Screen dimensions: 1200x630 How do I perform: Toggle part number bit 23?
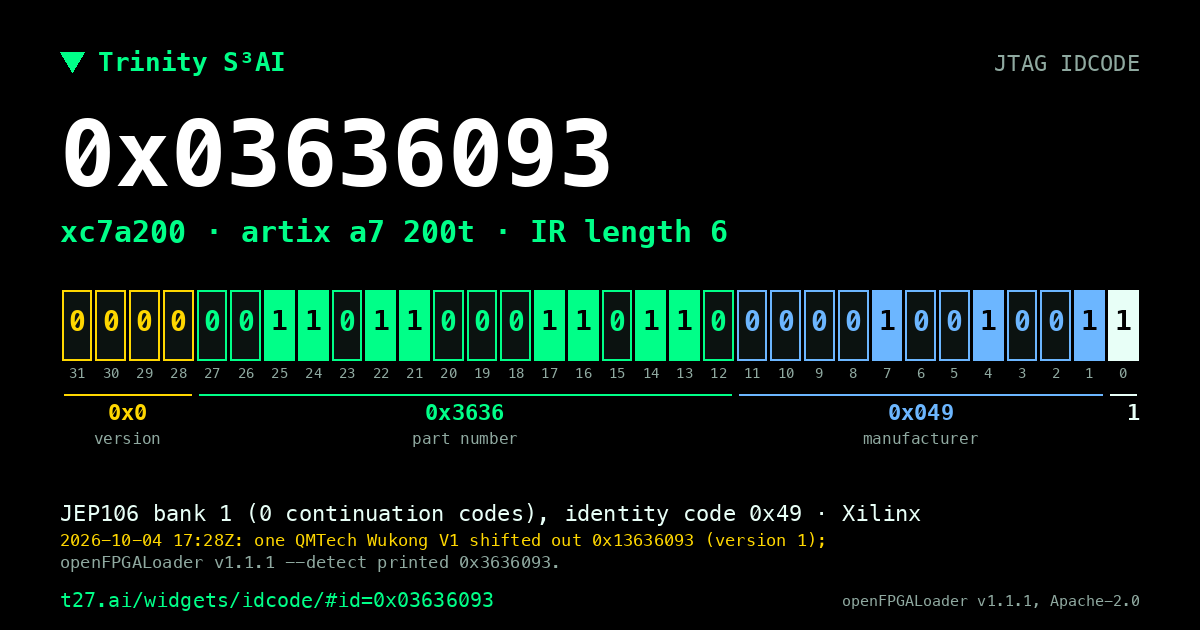click(347, 325)
